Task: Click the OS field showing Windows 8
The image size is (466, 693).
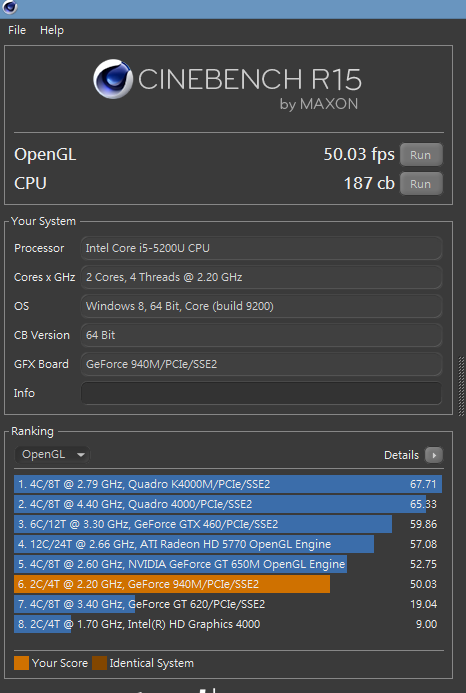Action: [261, 306]
